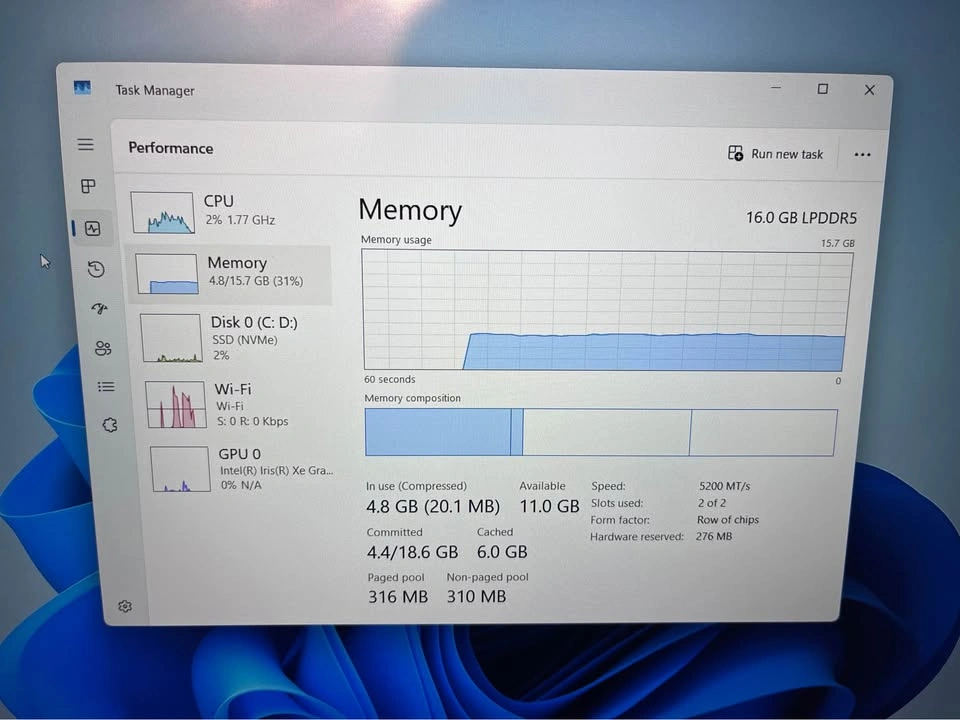The width and height of the screenshot is (960, 720).
Task: Open Task Manager settings gear
Action: tap(125, 606)
